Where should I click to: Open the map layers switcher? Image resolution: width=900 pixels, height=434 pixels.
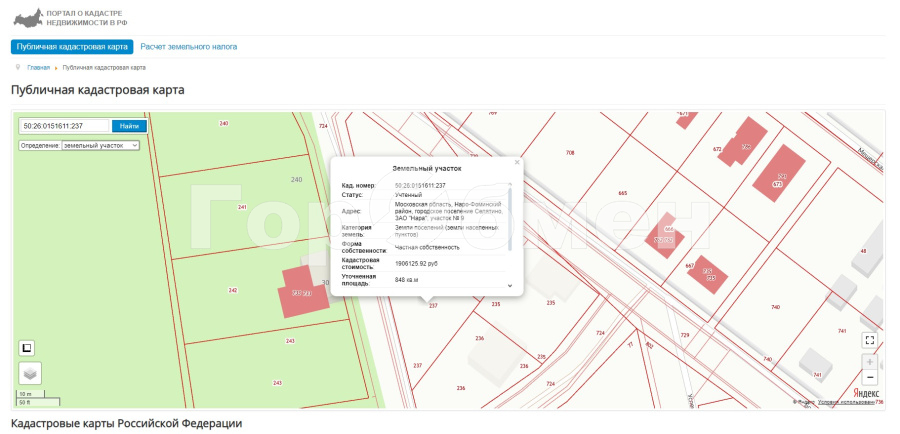click(x=30, y=373)
